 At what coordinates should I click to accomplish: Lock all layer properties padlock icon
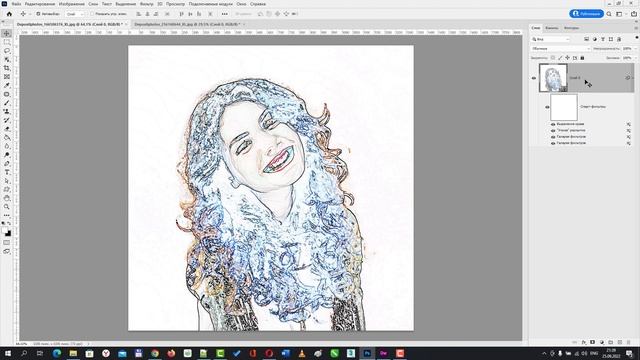[x=582, y=58]
